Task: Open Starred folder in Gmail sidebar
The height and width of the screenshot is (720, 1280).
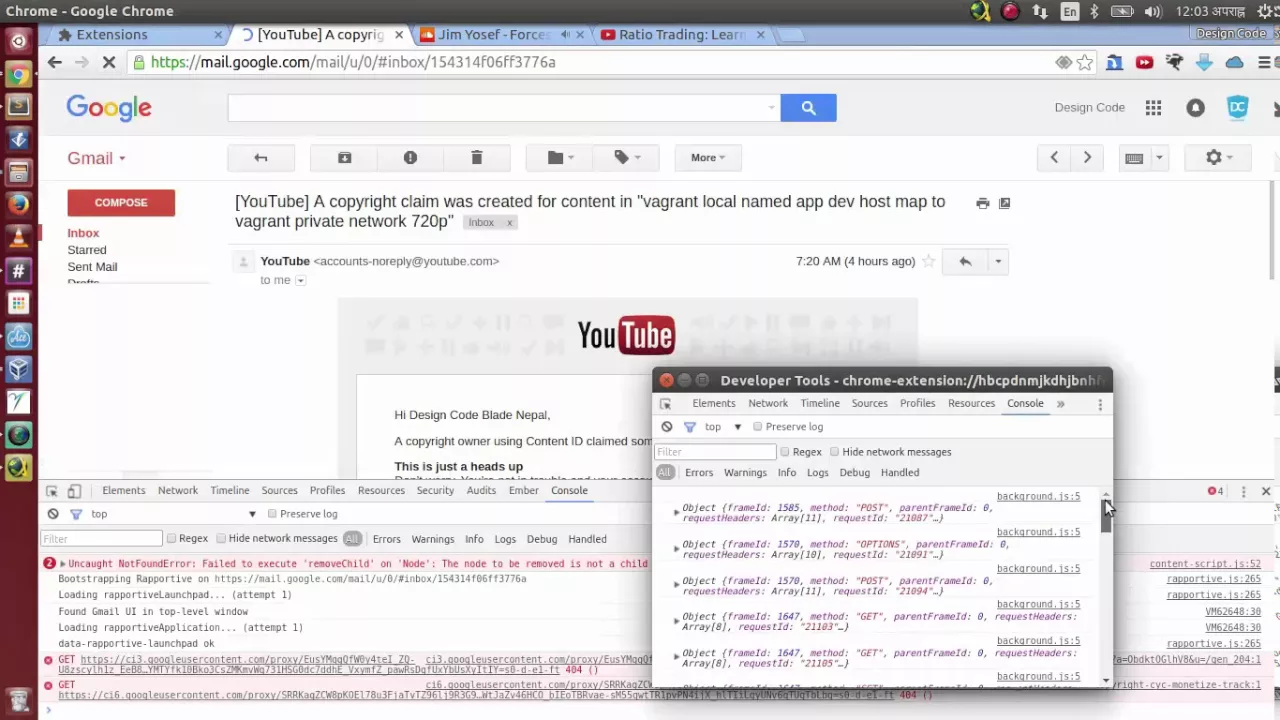Action: 87,250
